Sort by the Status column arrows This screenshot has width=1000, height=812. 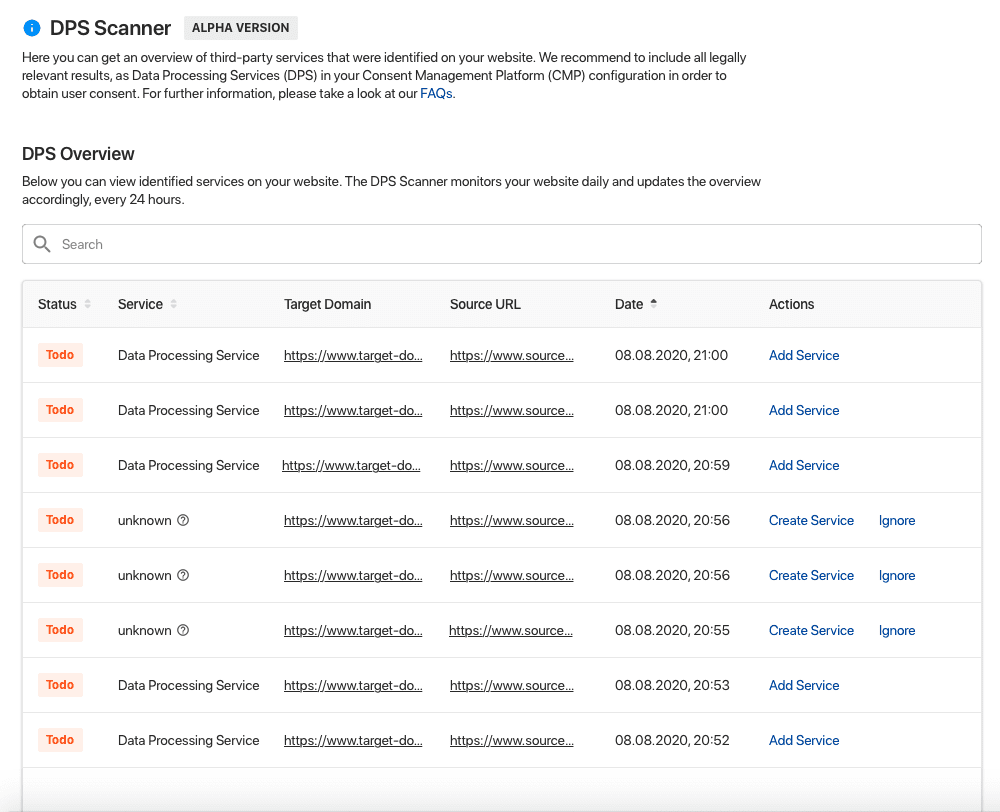(87, 304)
